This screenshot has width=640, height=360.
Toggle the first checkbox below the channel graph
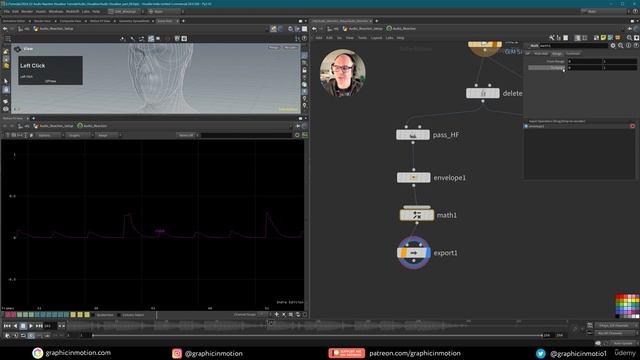point(94,315)
